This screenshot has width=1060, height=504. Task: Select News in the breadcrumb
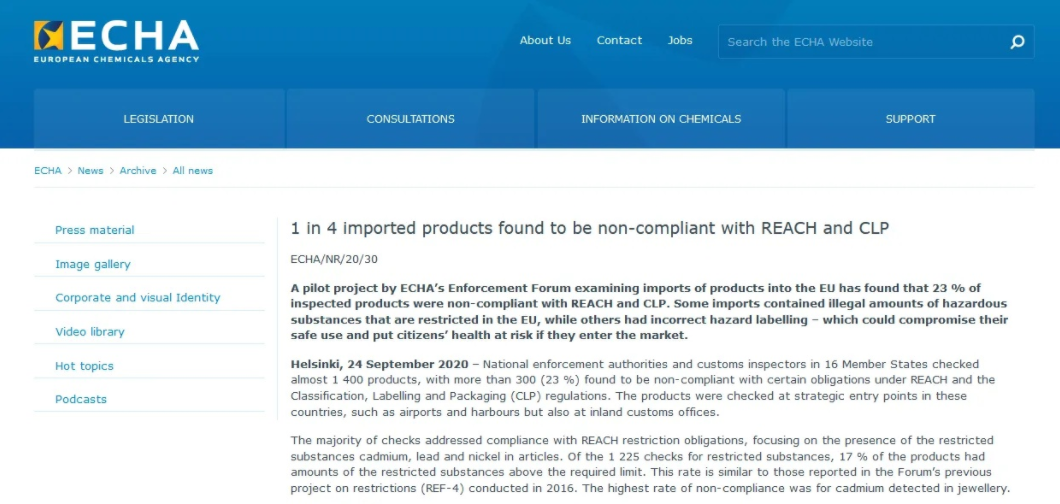tap(91, 171)
